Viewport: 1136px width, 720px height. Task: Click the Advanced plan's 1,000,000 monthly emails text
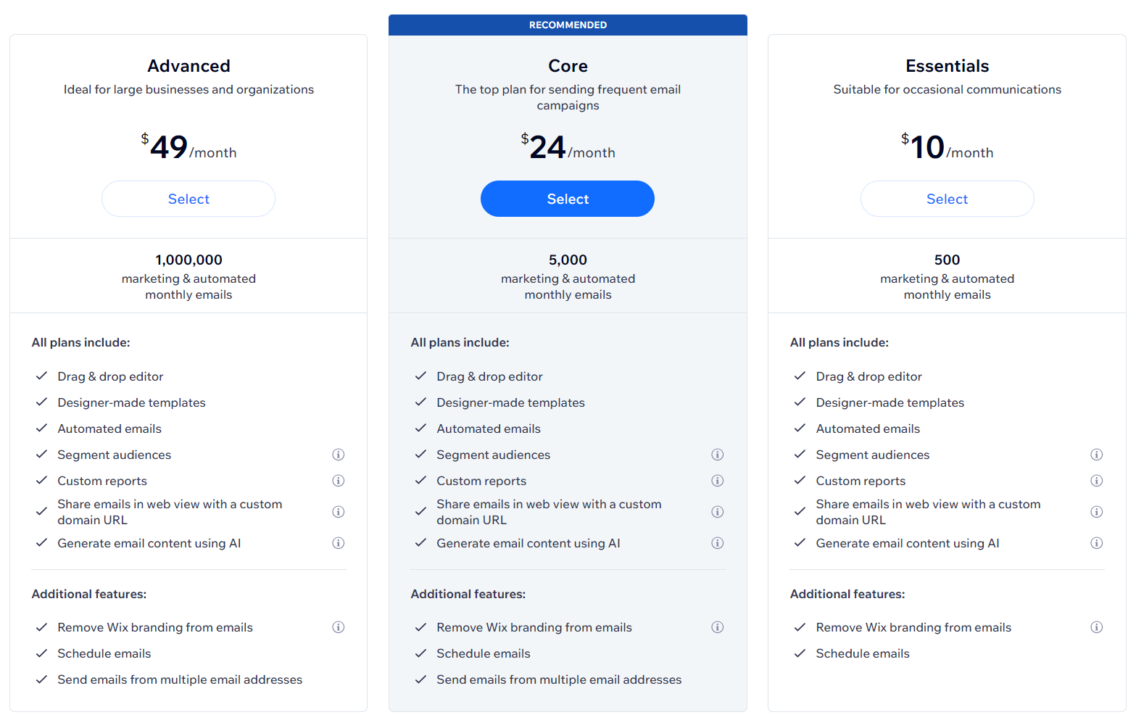click(x=188, y=260)
